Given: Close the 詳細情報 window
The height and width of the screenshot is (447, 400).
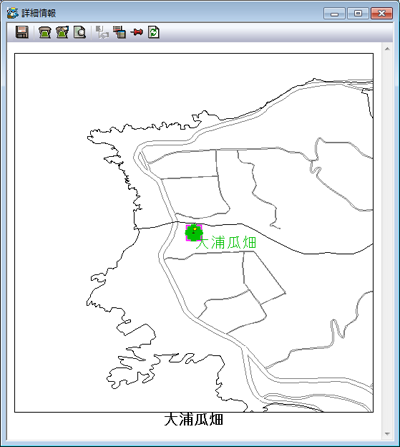Looking at the screenshot, I should 381,13.
